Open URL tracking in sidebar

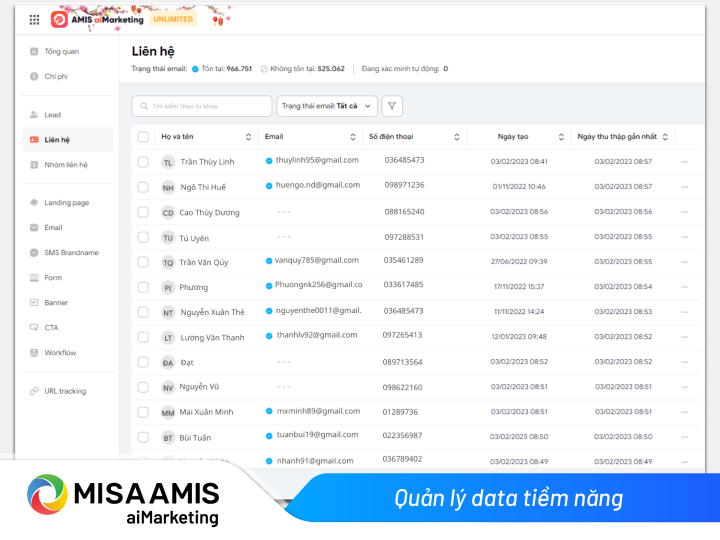67,391
